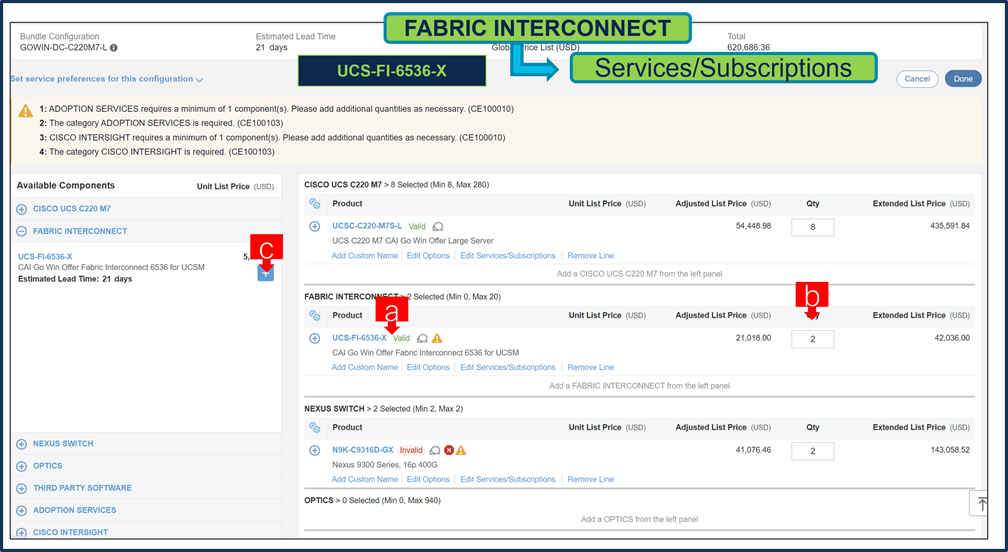Click extended price 143,058.52

(950, 450)
